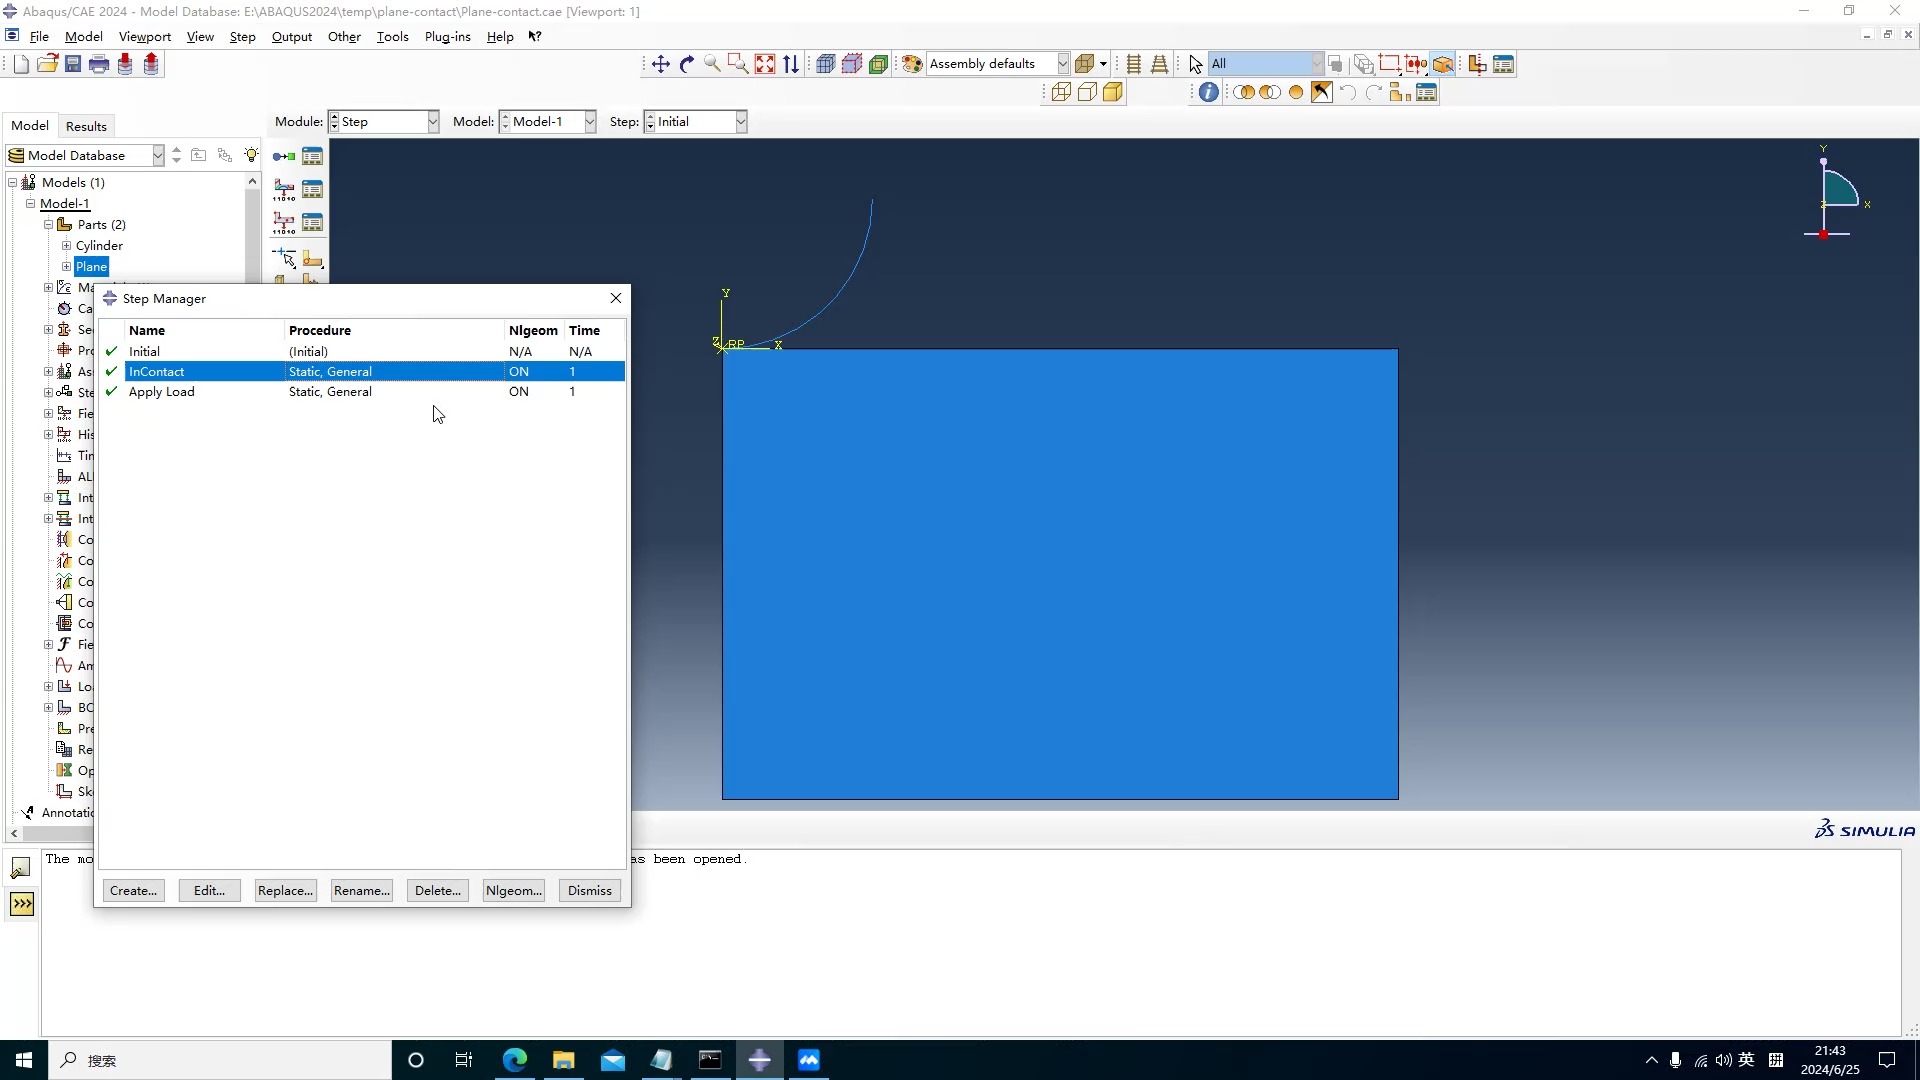
Task: Switch to the Results tab
Action: 86,126
